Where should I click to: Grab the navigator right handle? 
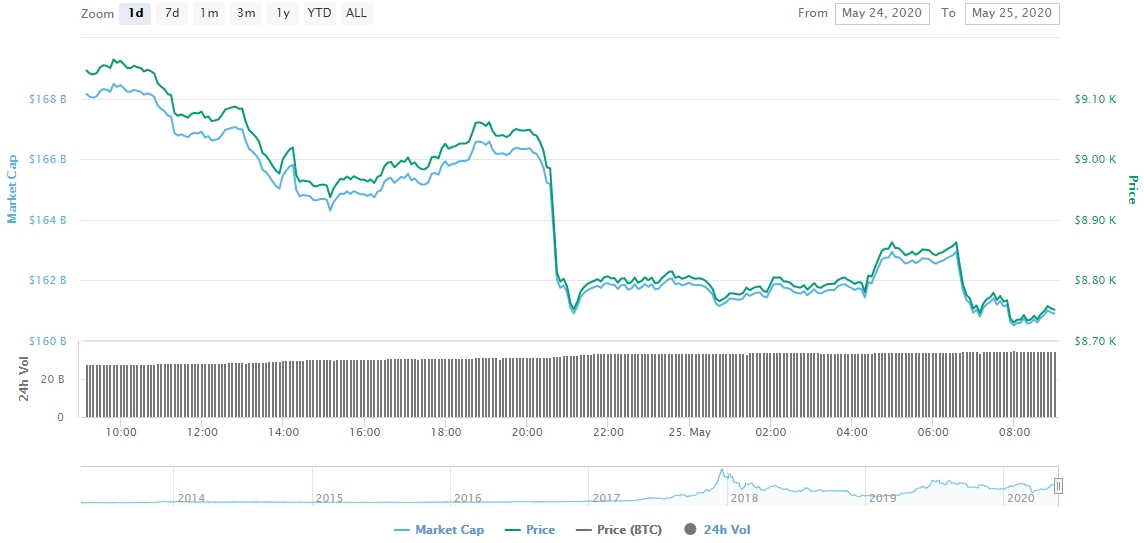pyautogui.click(x=1058, y=485)
